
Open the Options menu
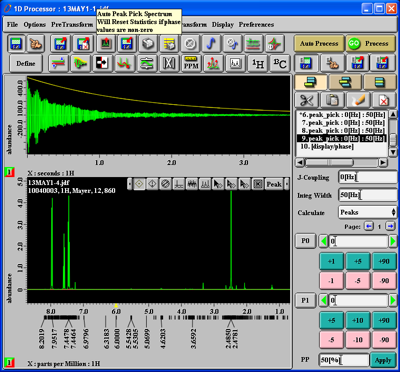(35, 25)
